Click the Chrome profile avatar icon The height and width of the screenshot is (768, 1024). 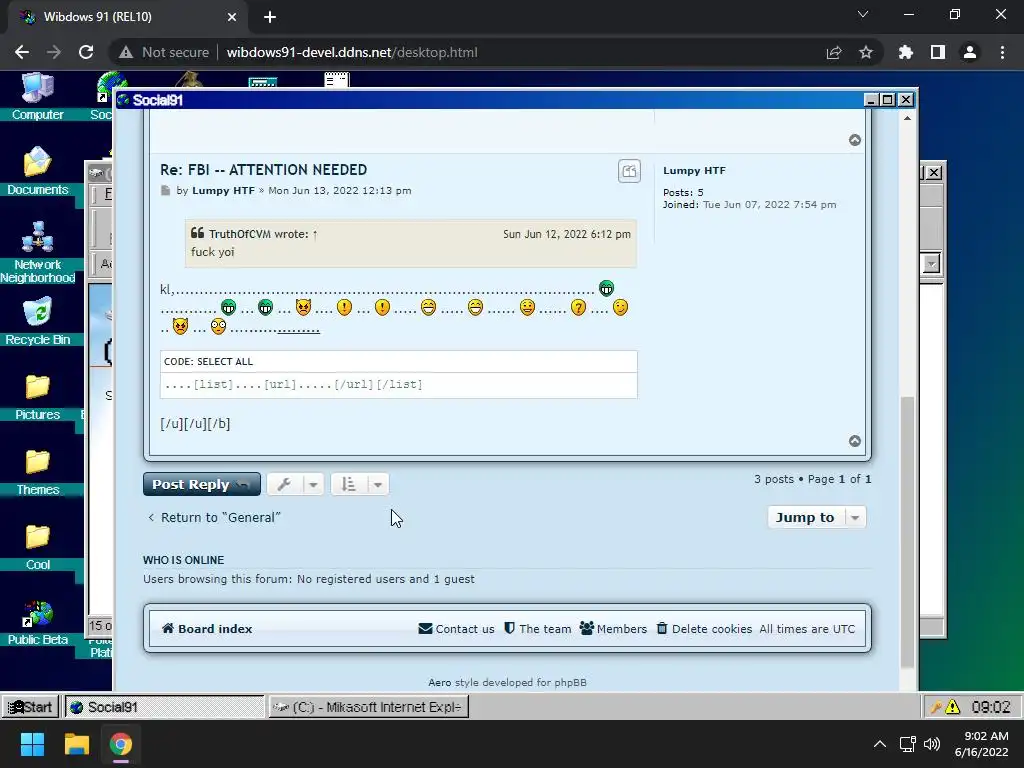point(970,52)
